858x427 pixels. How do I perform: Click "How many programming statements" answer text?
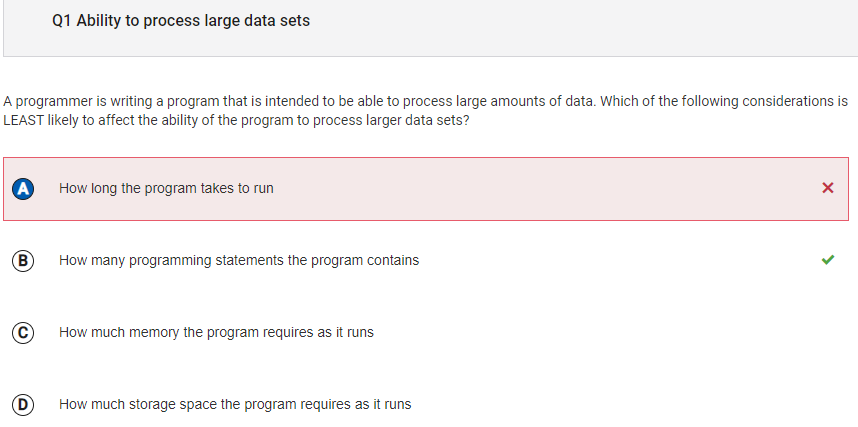pyautogui.click(x=239, y=260)
